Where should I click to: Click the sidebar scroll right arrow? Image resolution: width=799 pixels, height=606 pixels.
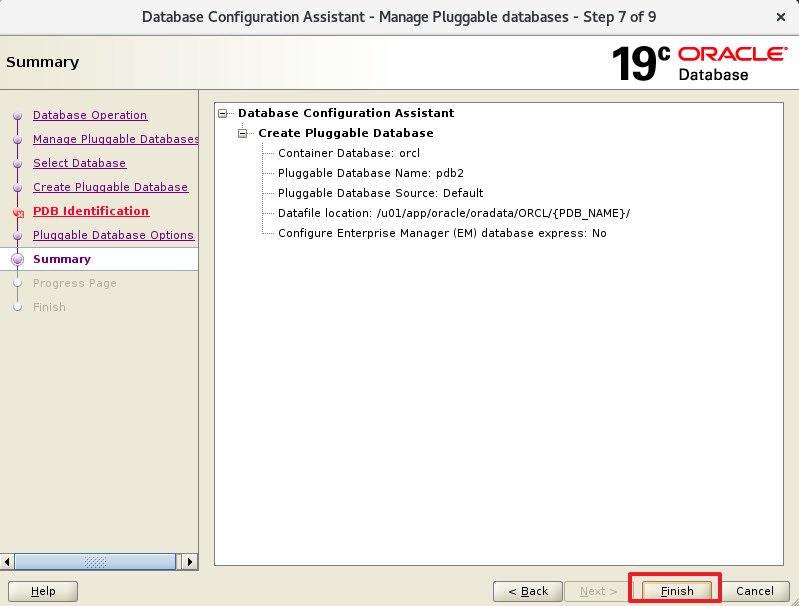pyautogui.click(x=190, y=562)
